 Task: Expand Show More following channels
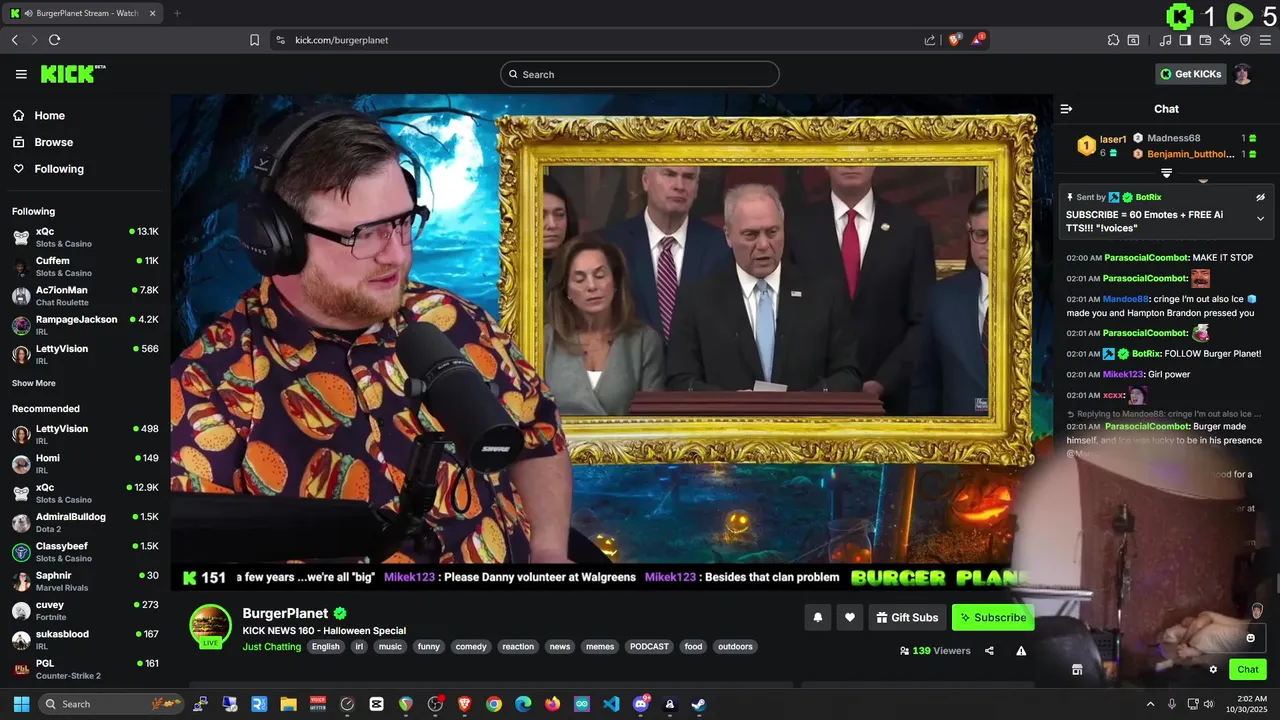pyautogui.click(x=34, y=383)
